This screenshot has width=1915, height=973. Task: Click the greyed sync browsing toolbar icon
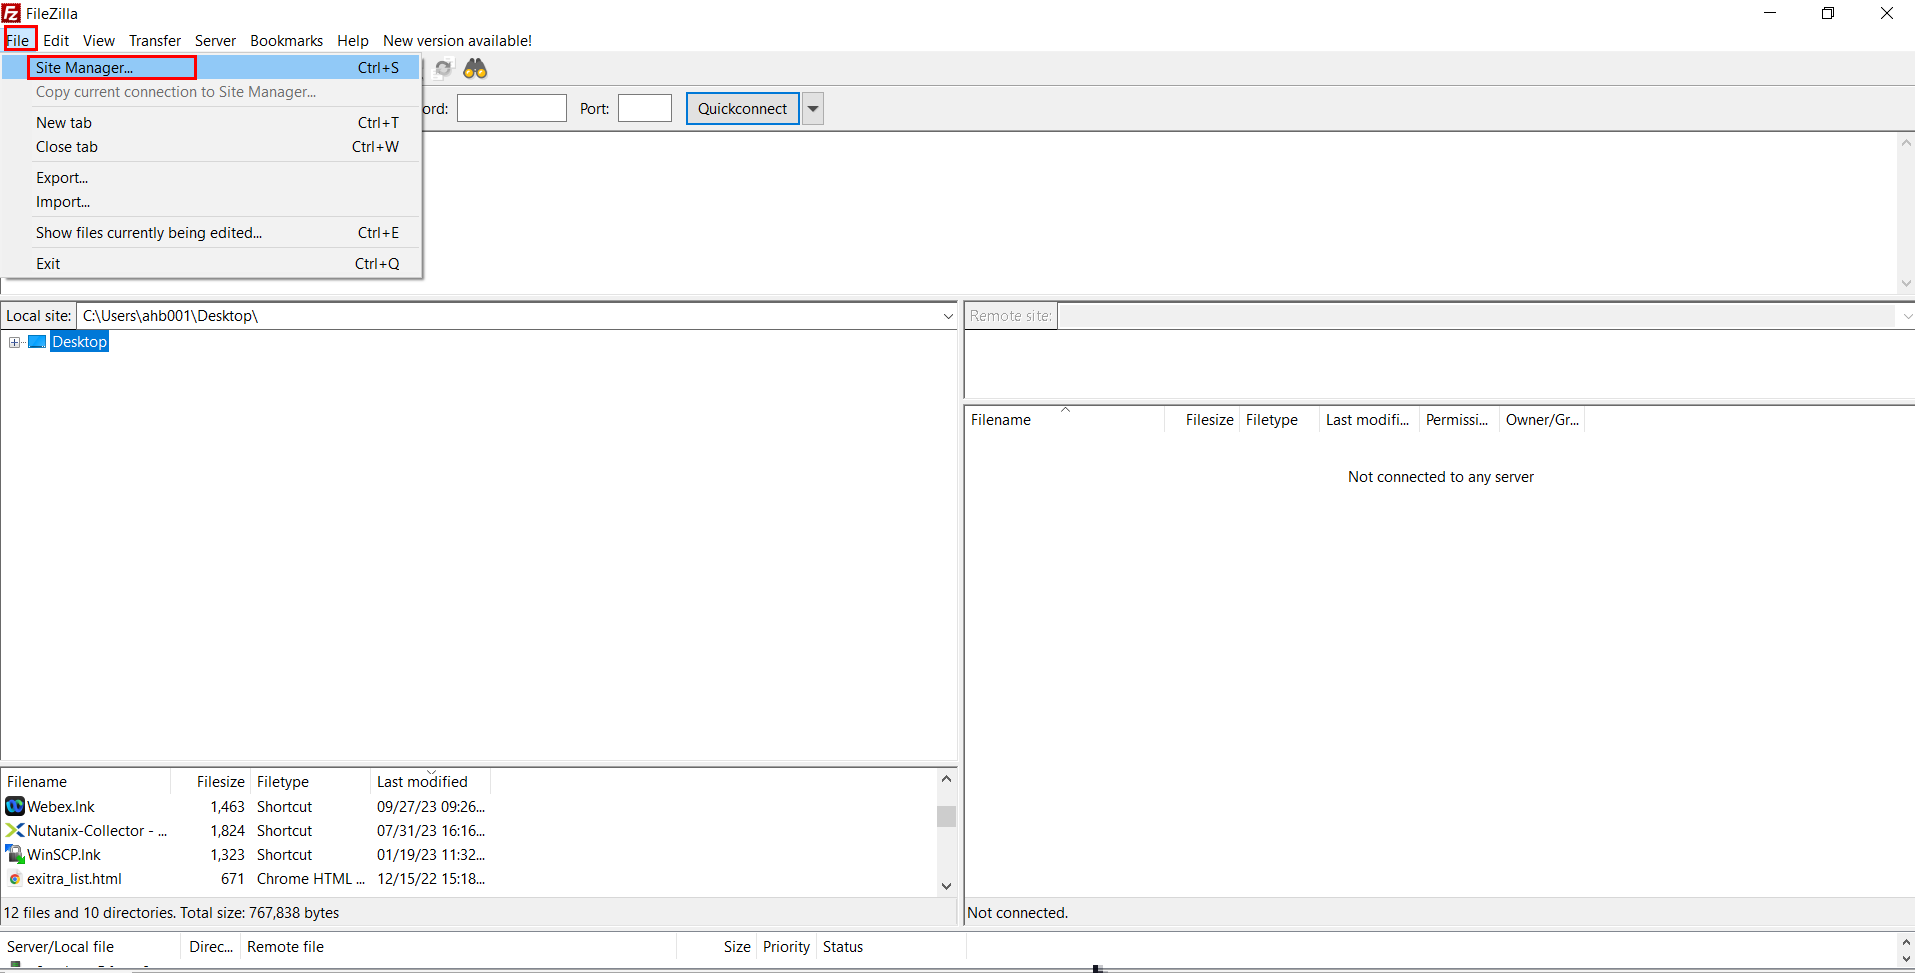[443, 68]
